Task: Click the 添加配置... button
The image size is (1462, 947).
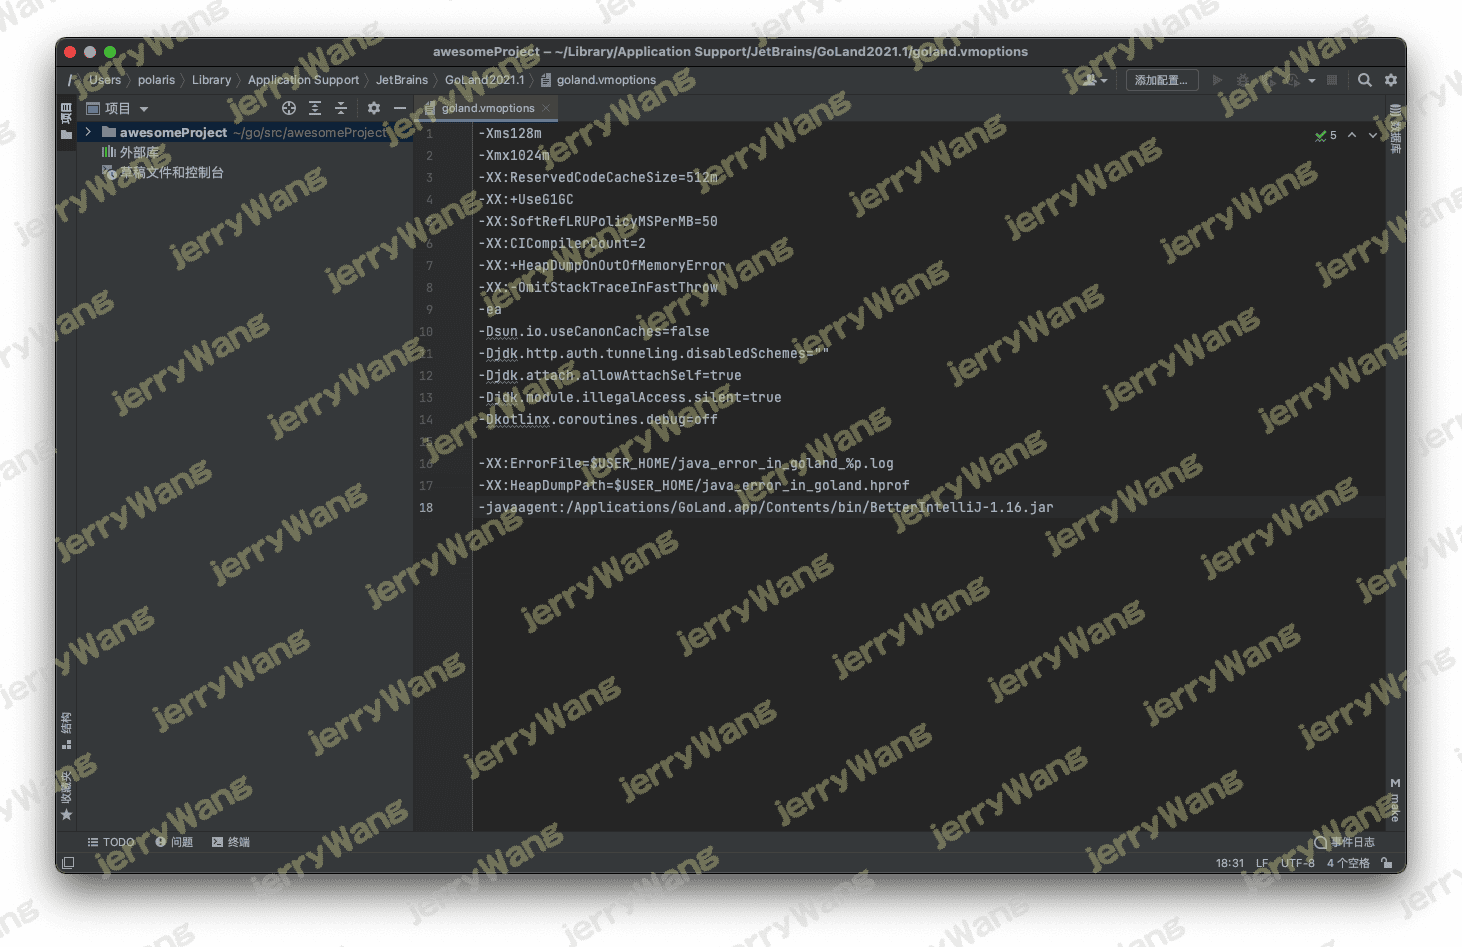Action: (1161, 80)
